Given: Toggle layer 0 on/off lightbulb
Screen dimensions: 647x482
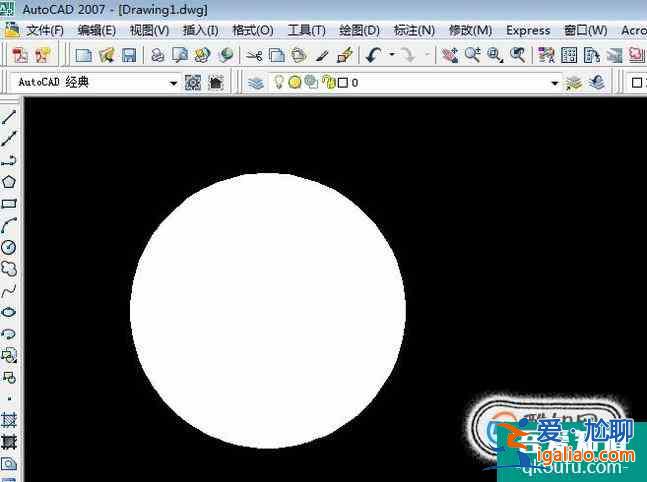Looking at the screenshot, I should point(279,83).
